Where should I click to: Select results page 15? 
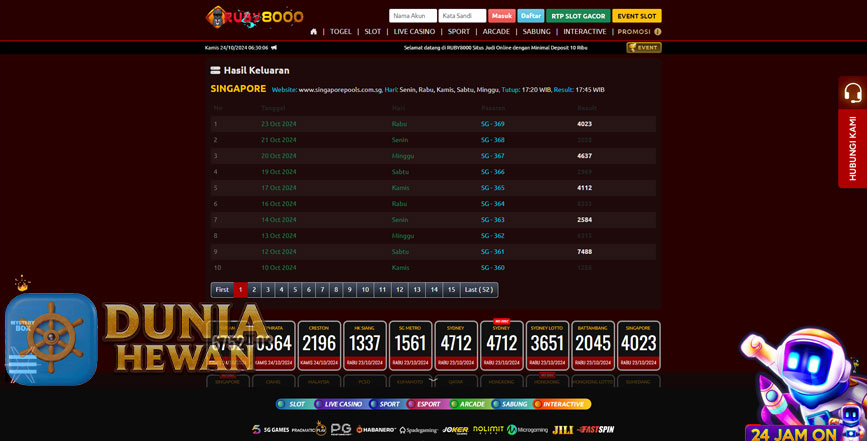coord(451,290)
